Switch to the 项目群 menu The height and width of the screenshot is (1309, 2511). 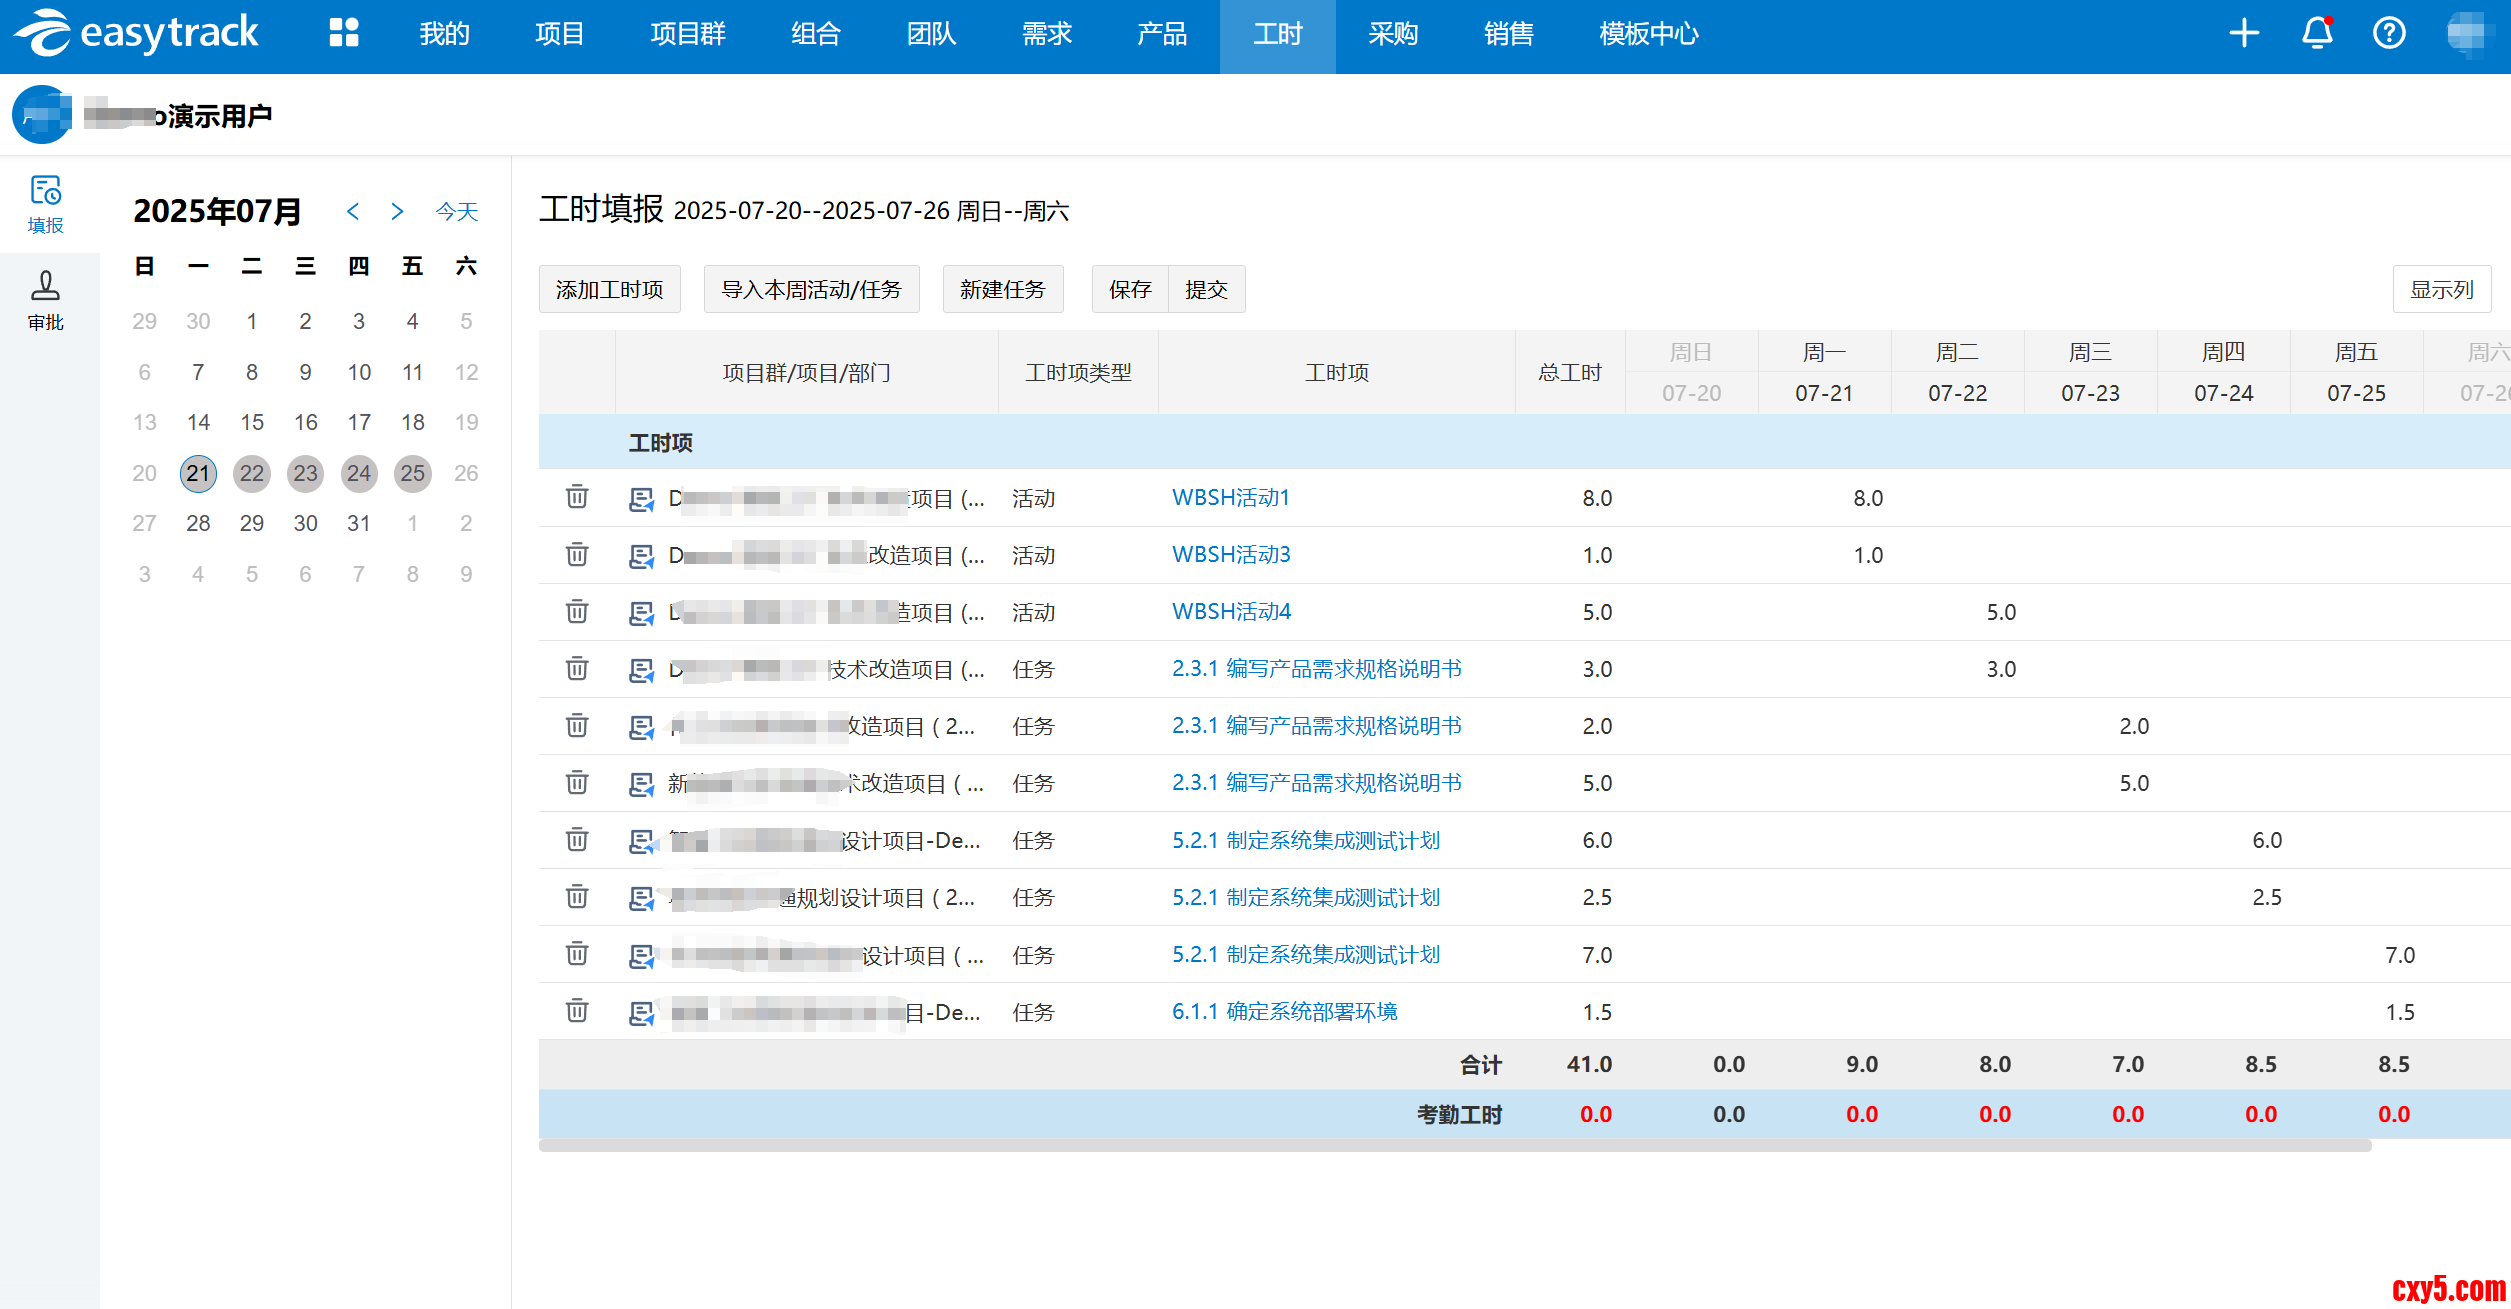(x=688, y=34)
